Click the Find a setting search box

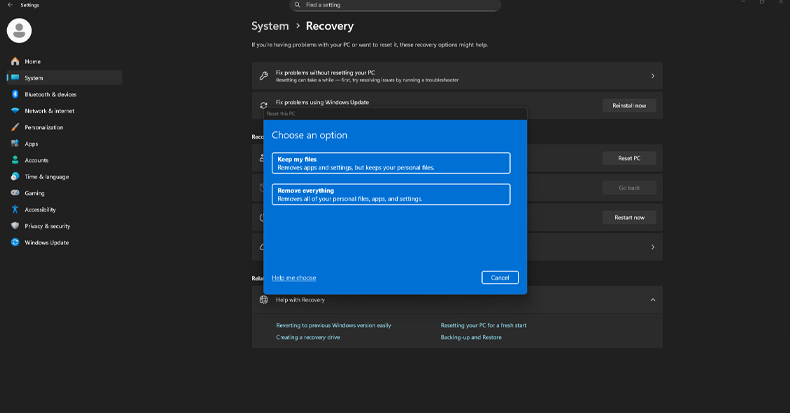click(x=395, y=5)
